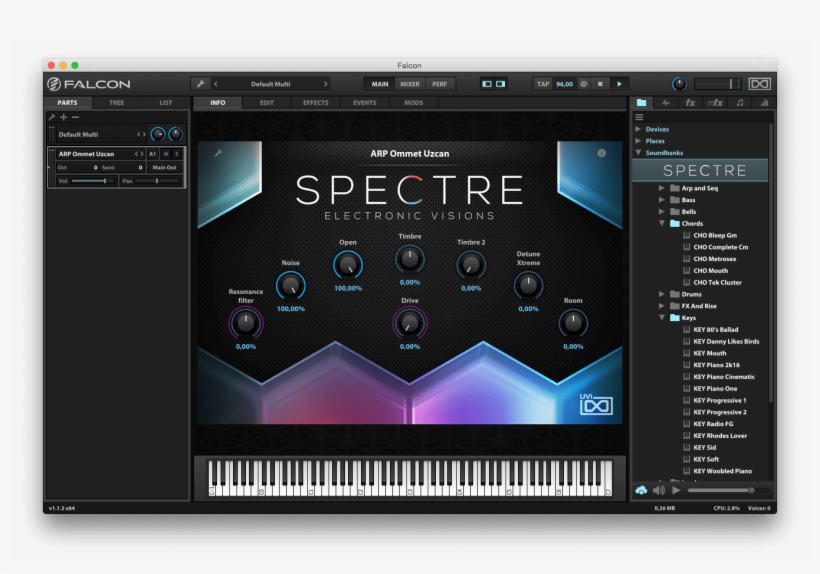The width and height of the screenshot is (820, 574).
Task: Select the CHO Metrosex preset
Action: (714, 259)
